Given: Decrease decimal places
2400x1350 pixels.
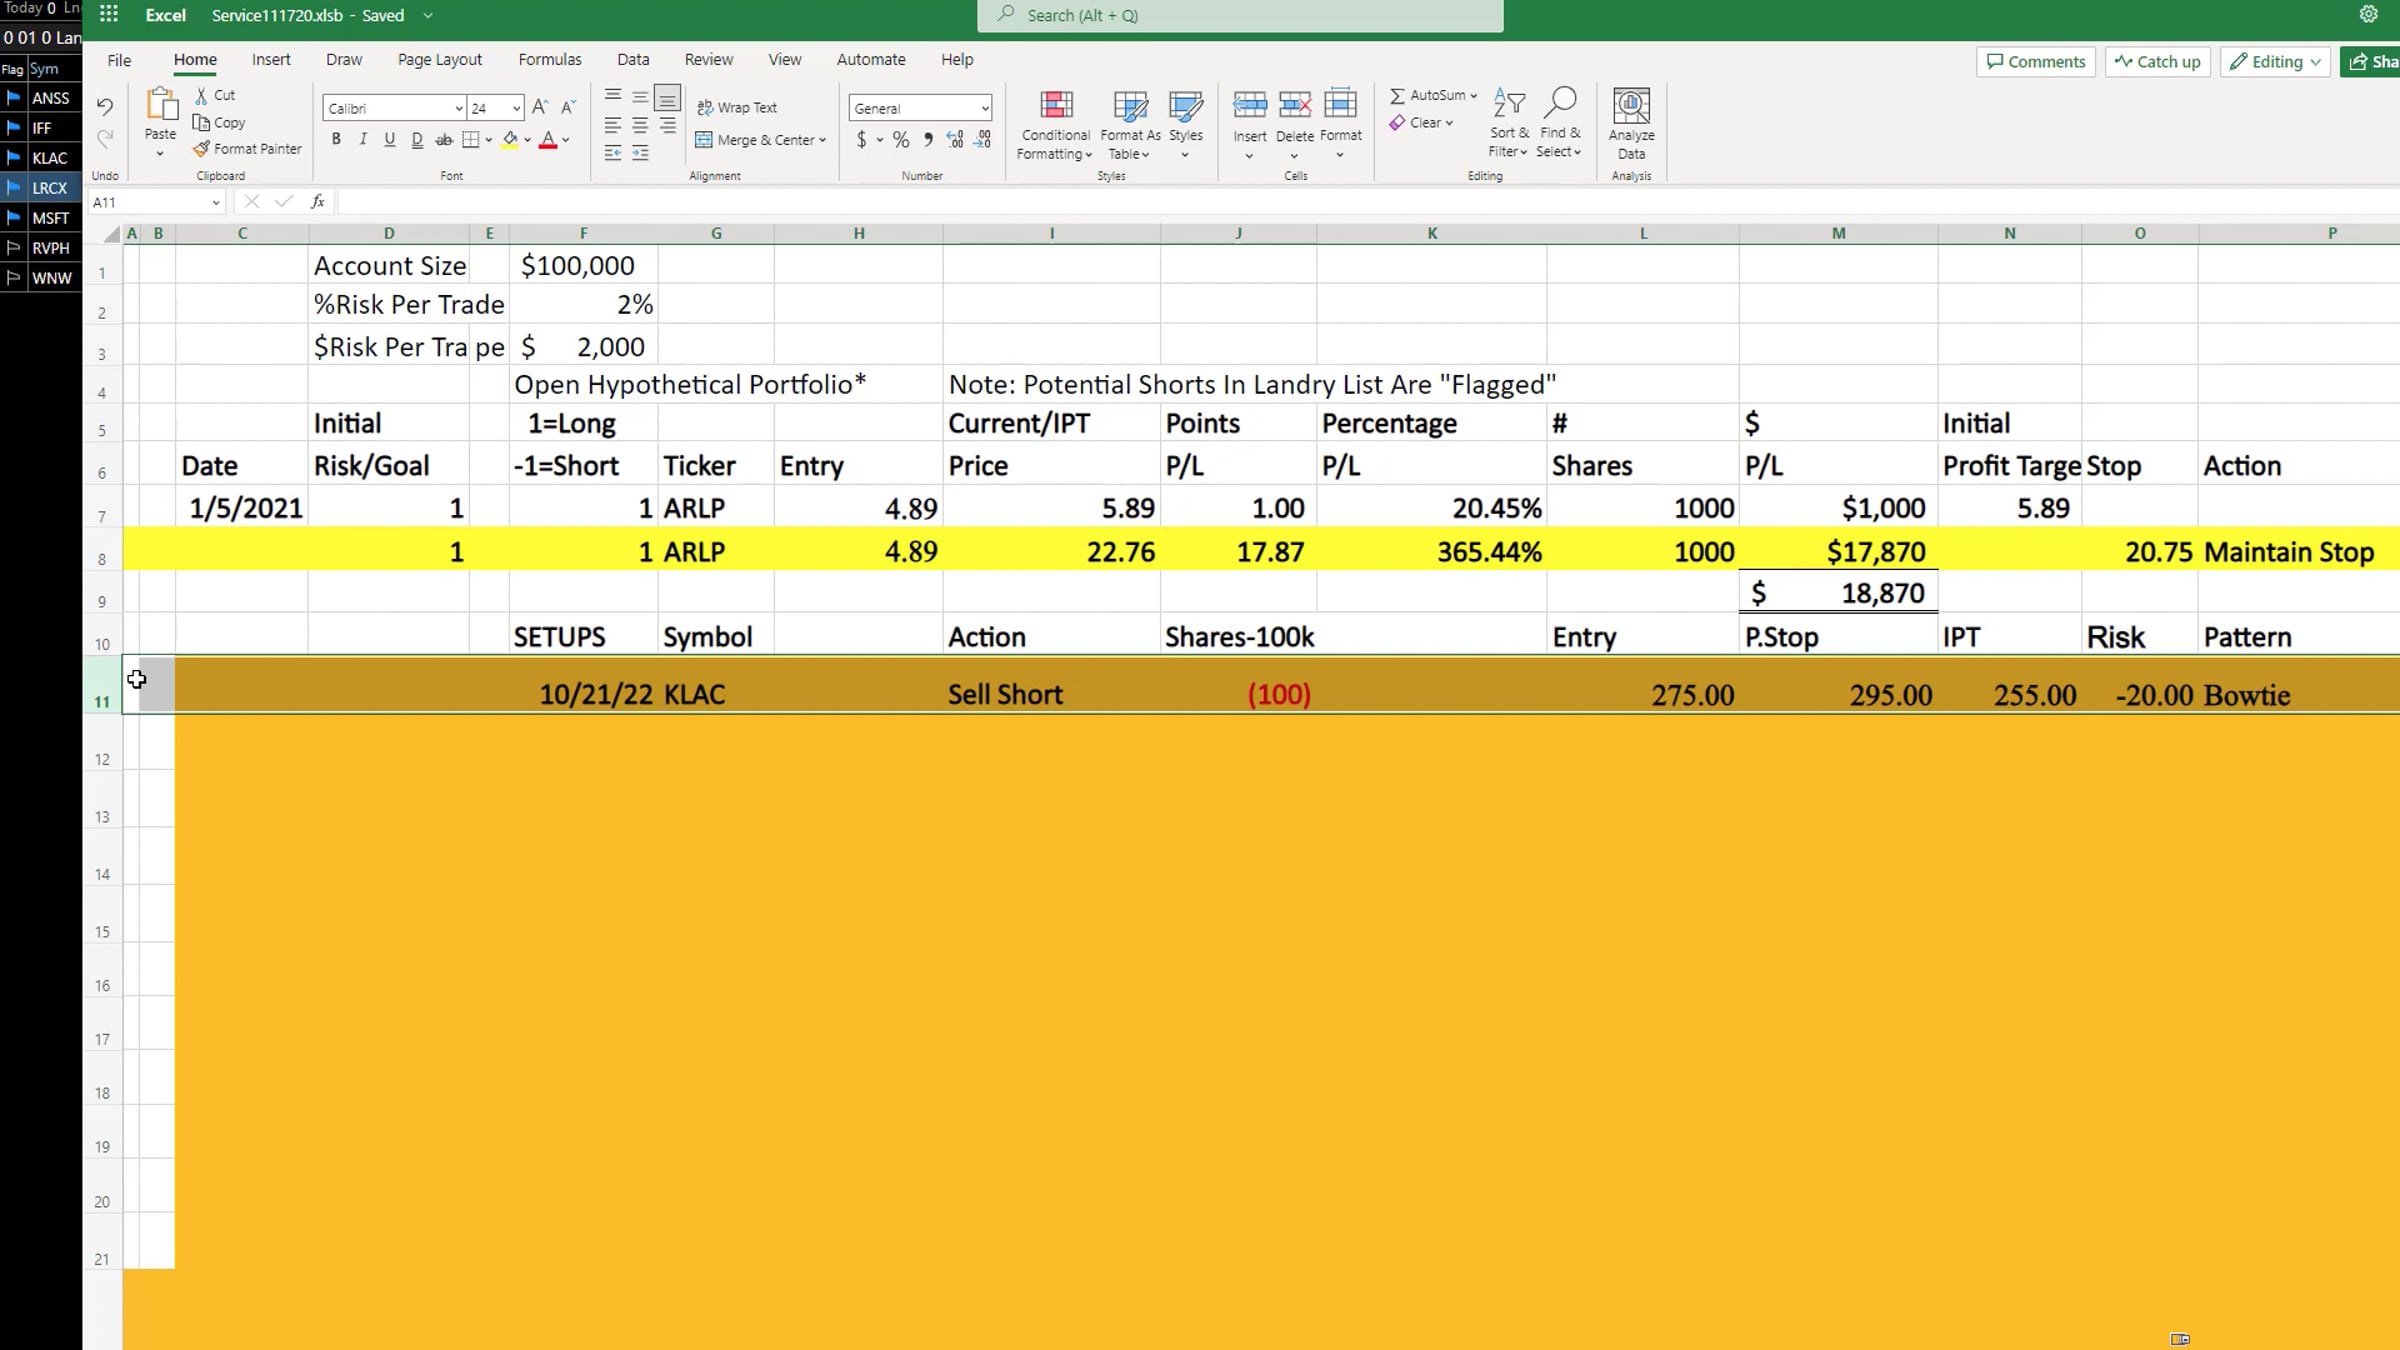Looking at the screenshot, I should pos(983,140).
